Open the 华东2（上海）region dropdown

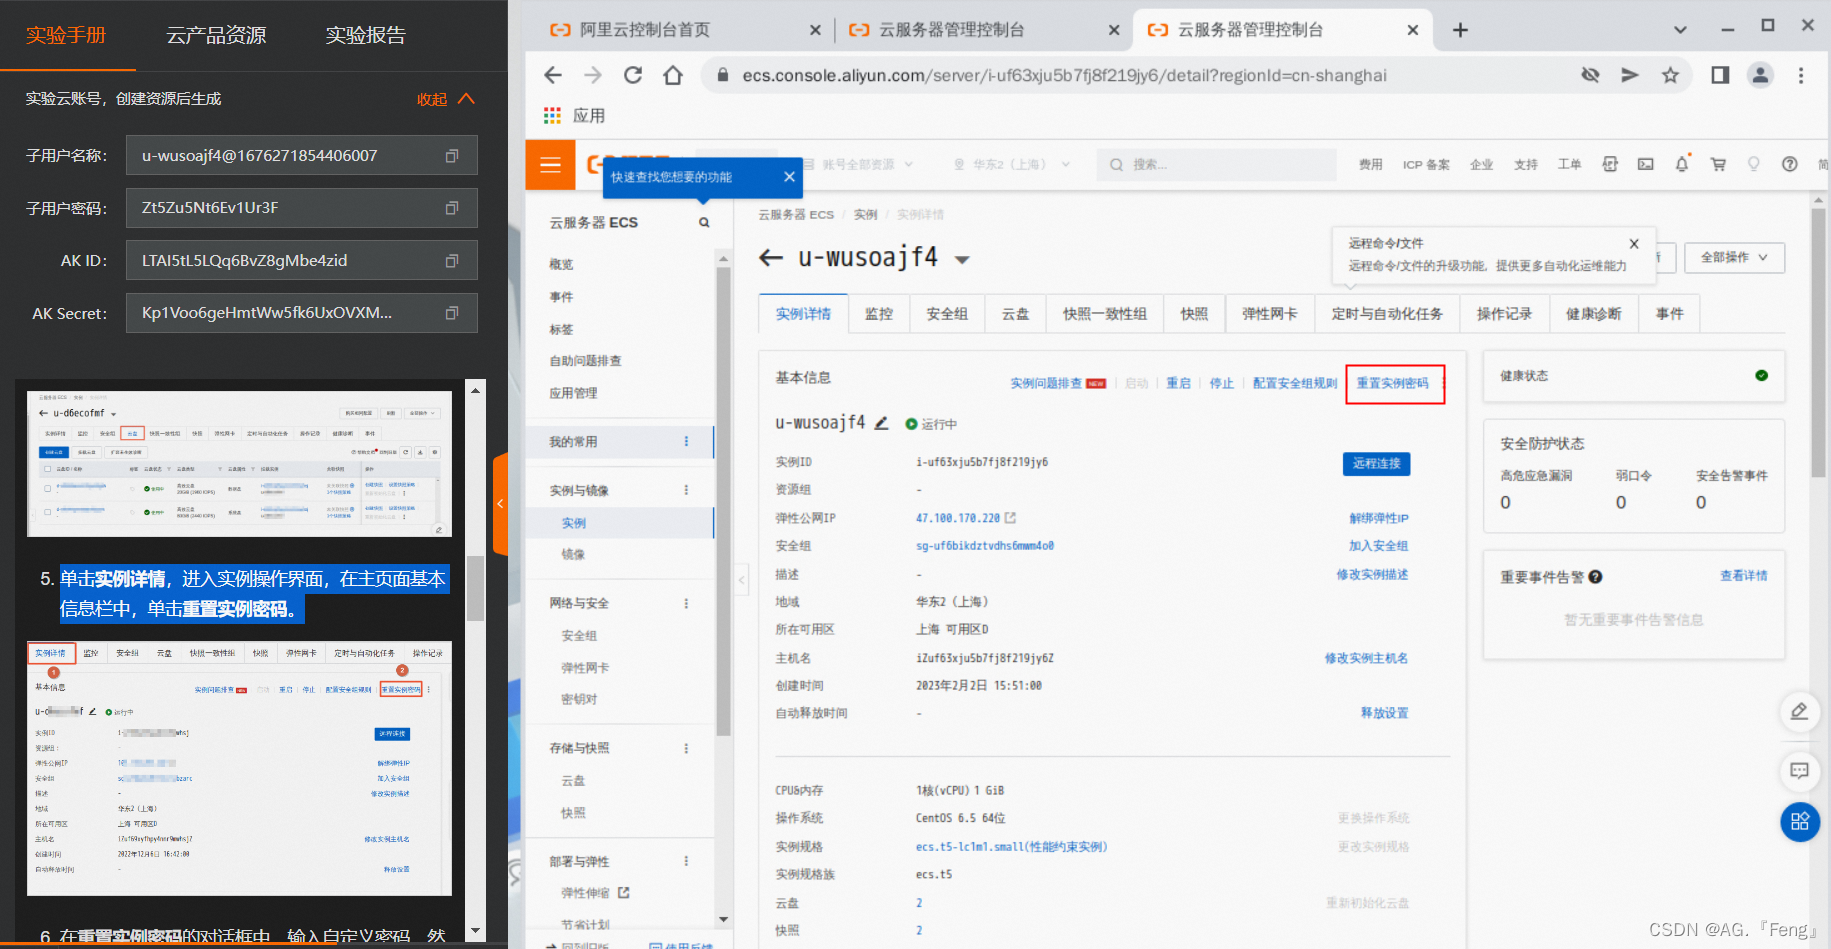(1012, 164)
